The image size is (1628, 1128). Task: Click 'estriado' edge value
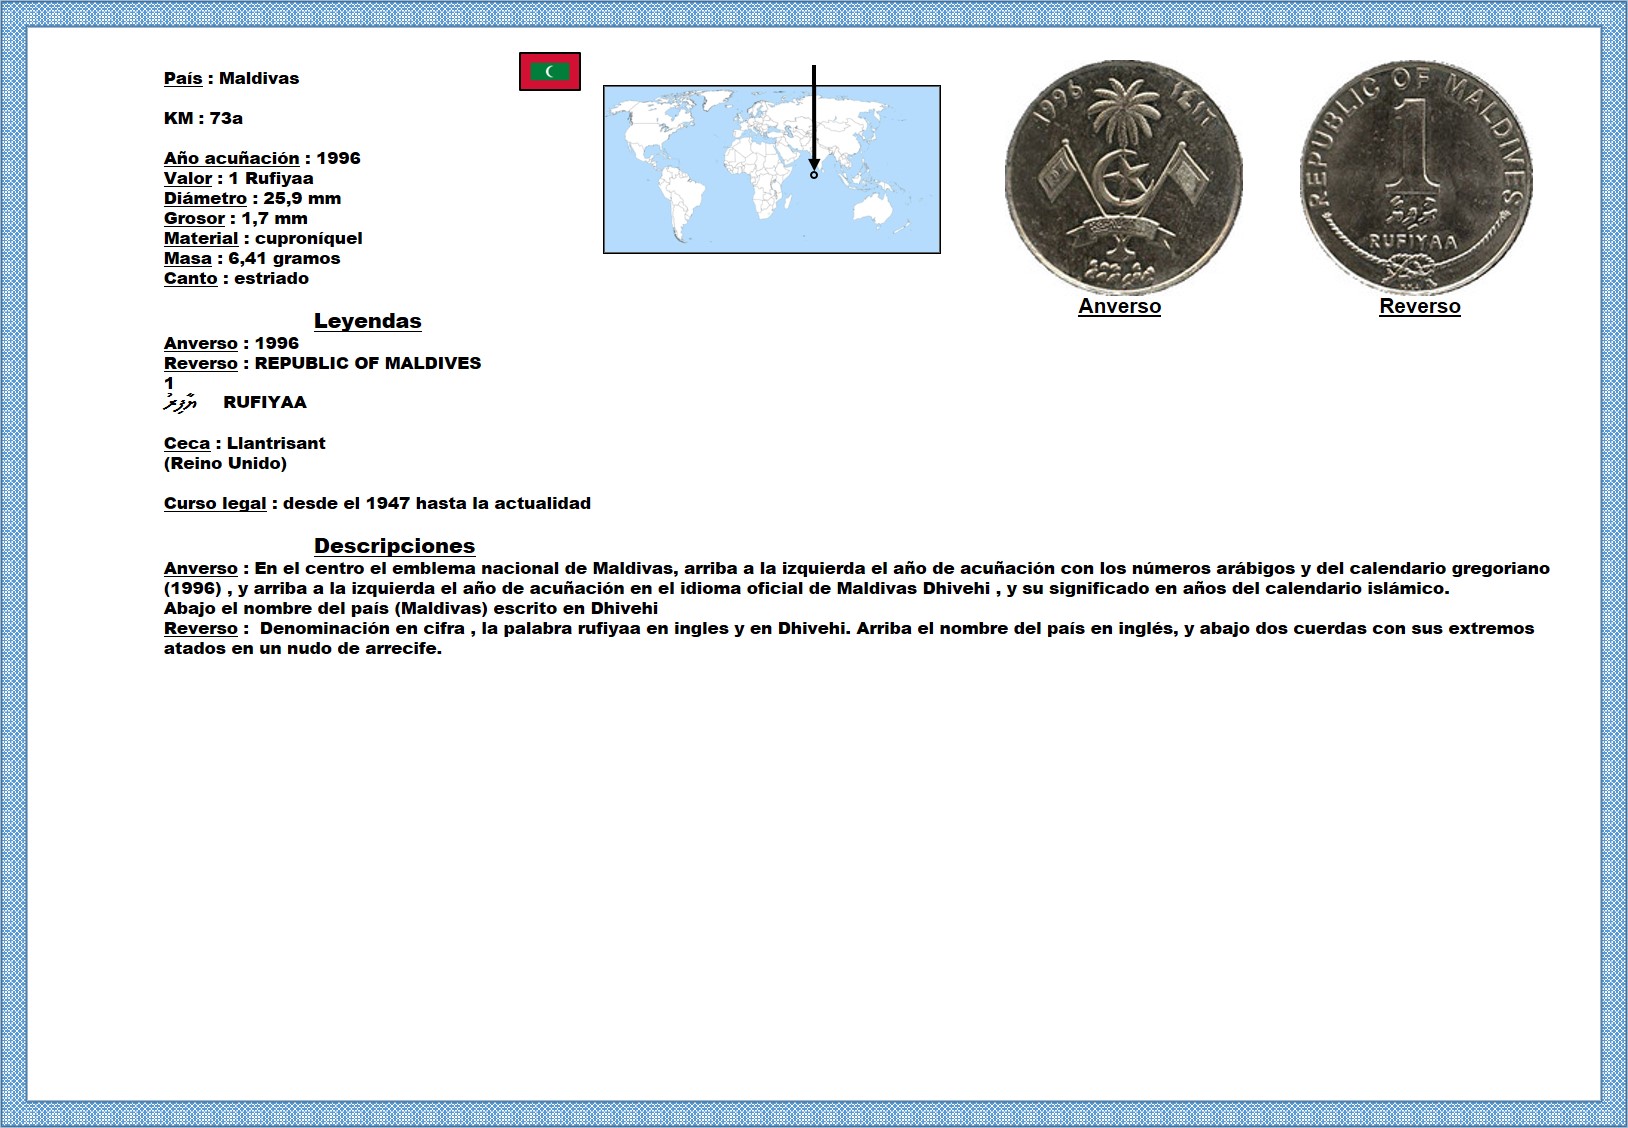pos(272,278)
